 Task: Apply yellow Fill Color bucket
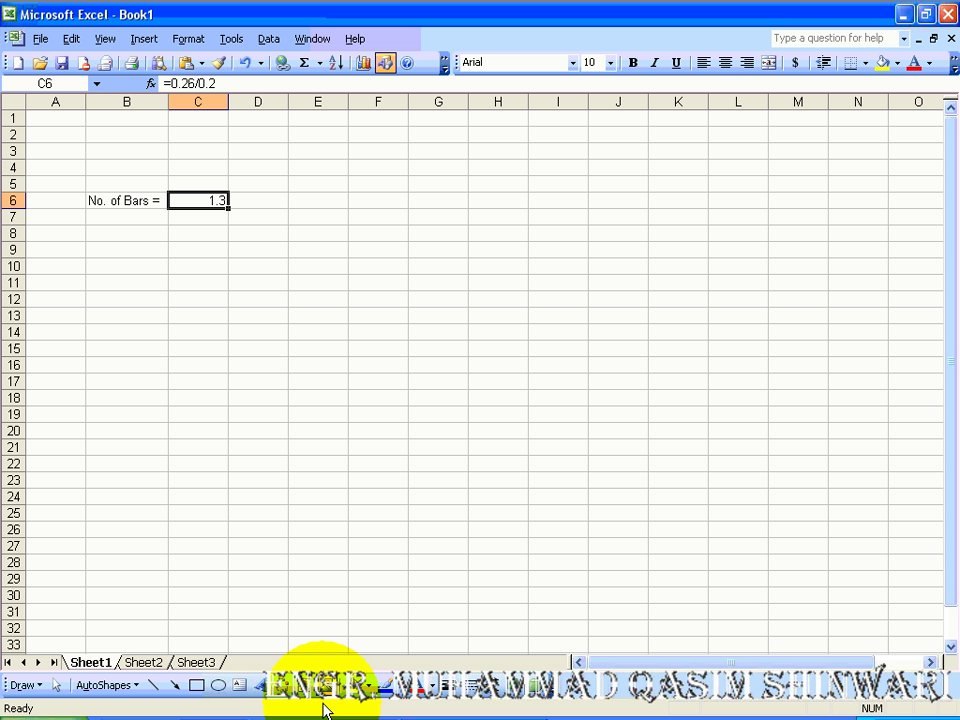coord(882,62)
